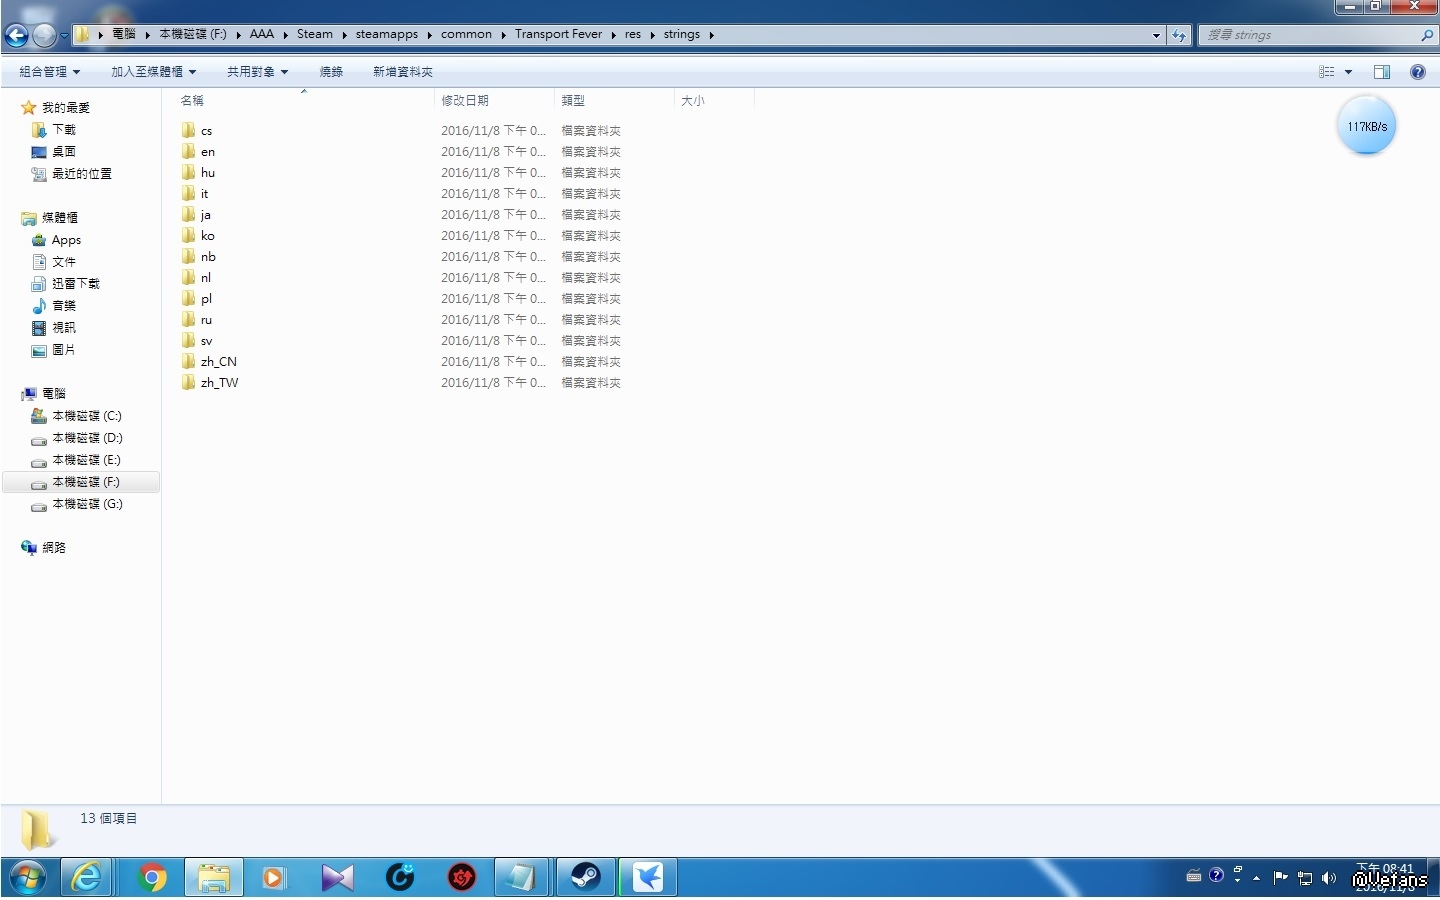Select 本機磁碟 (G:) drive
Image resolution: width=1440 pixels, height=900 pixels.
[x=86, y=504]
